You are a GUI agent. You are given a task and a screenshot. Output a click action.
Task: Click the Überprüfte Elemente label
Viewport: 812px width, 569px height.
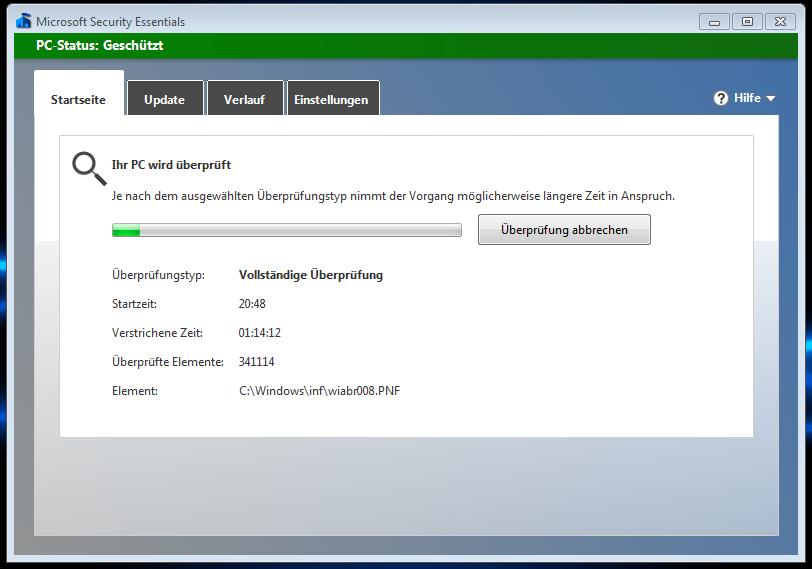coord(168,362)
